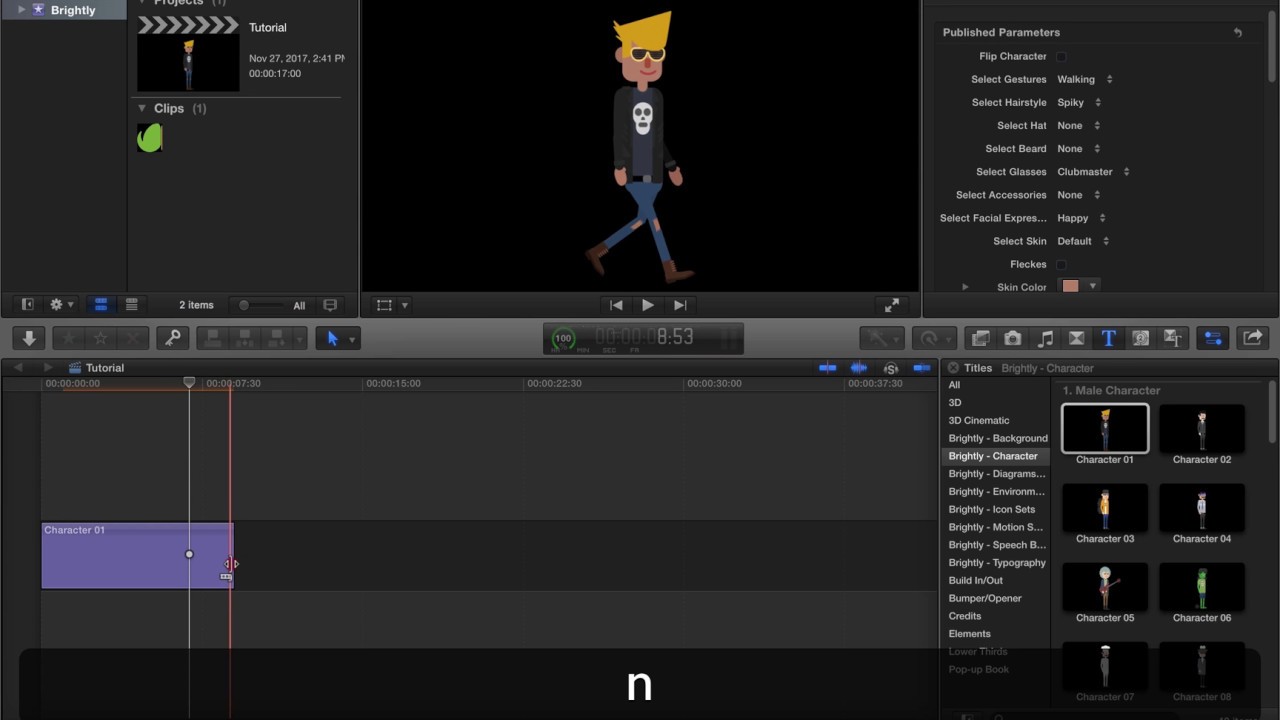Expand the Brightly library item
The image size is (1280, 720).
22,10
